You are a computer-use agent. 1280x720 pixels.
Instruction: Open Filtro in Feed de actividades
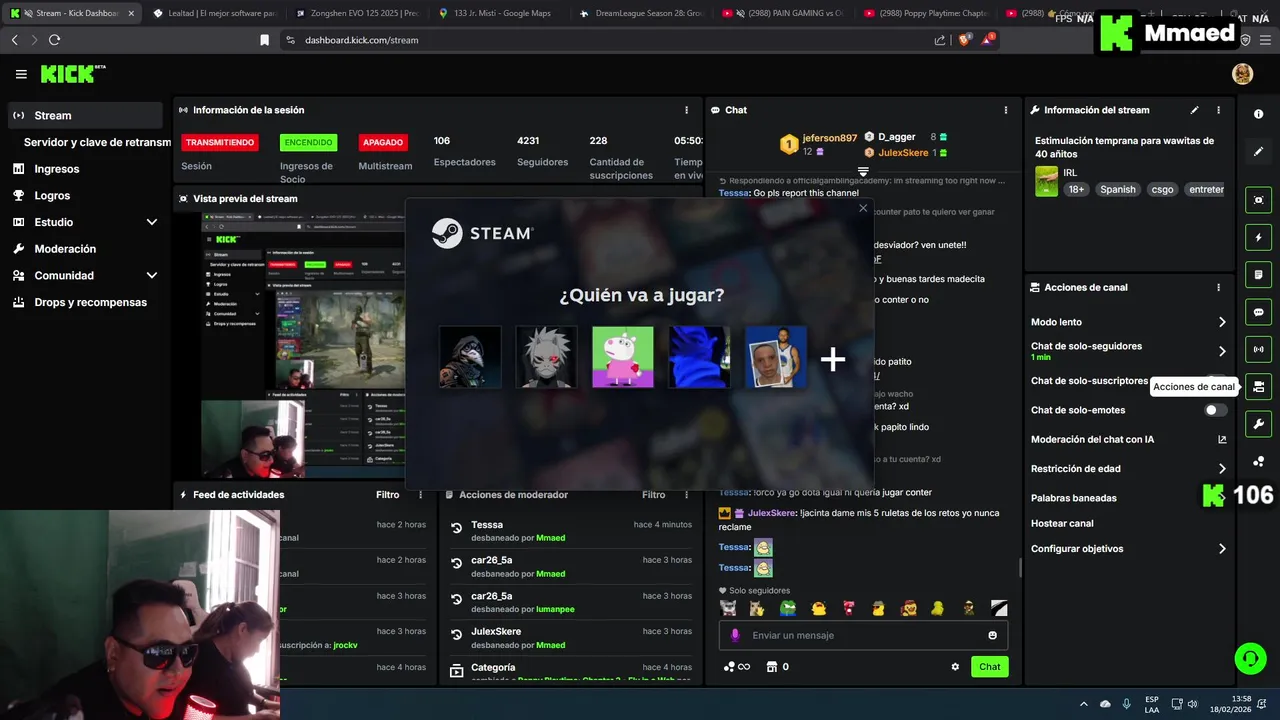[x=388, y=494]
